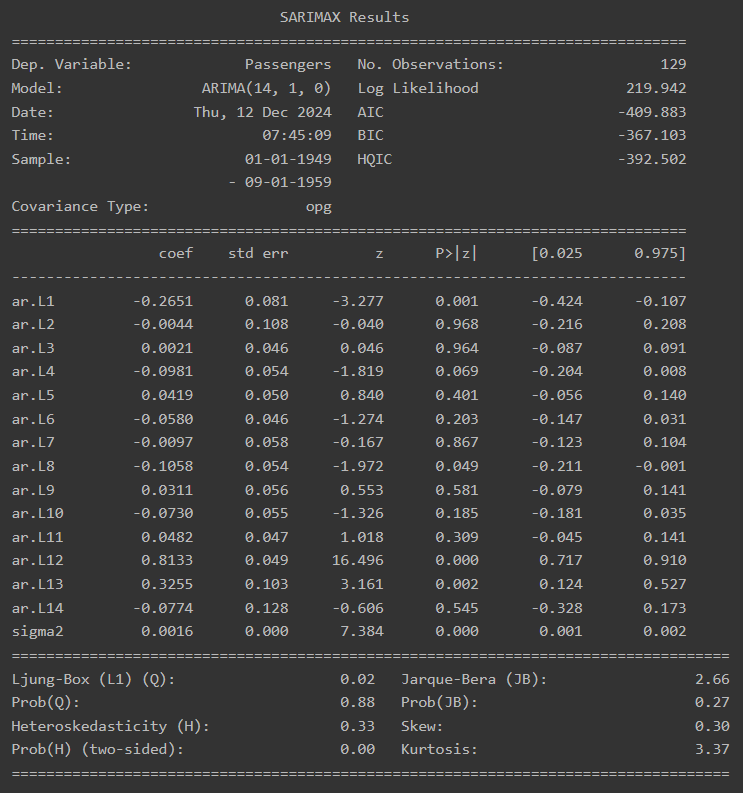This screenshot has height=793, width=743.
Task: Select the Jarque-Bera value "2.66"
Action: [712, 680]
